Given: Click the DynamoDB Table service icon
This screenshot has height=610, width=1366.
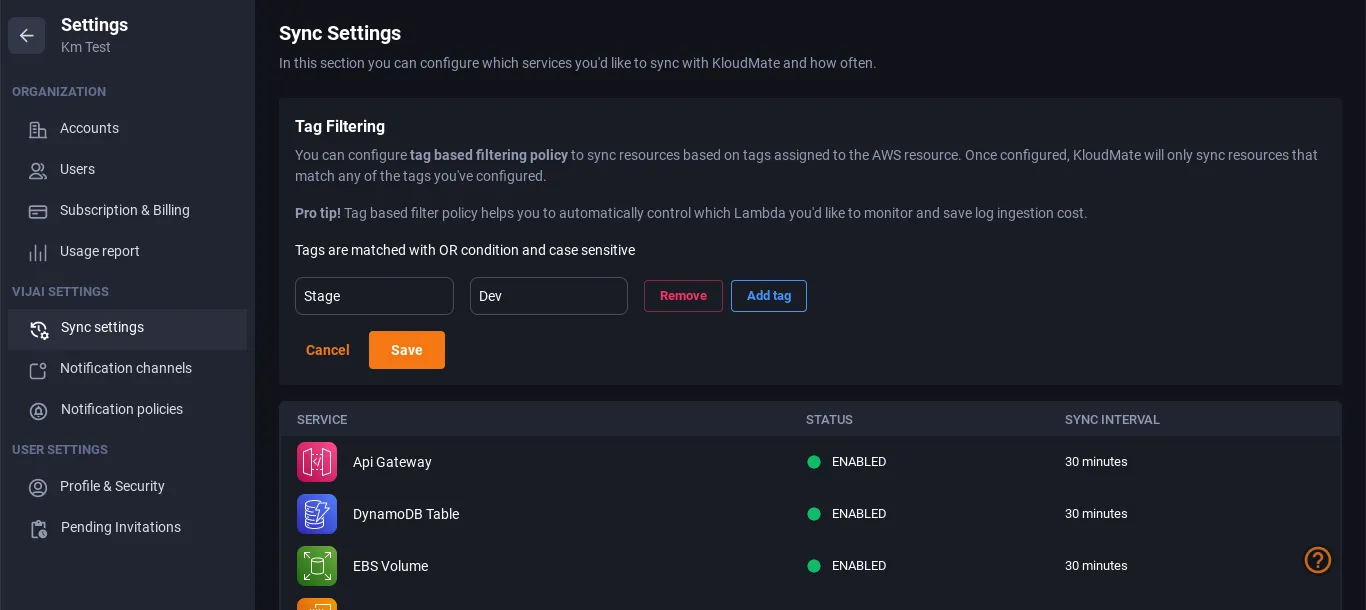Looking at the screenshot, I should [317, 514].
